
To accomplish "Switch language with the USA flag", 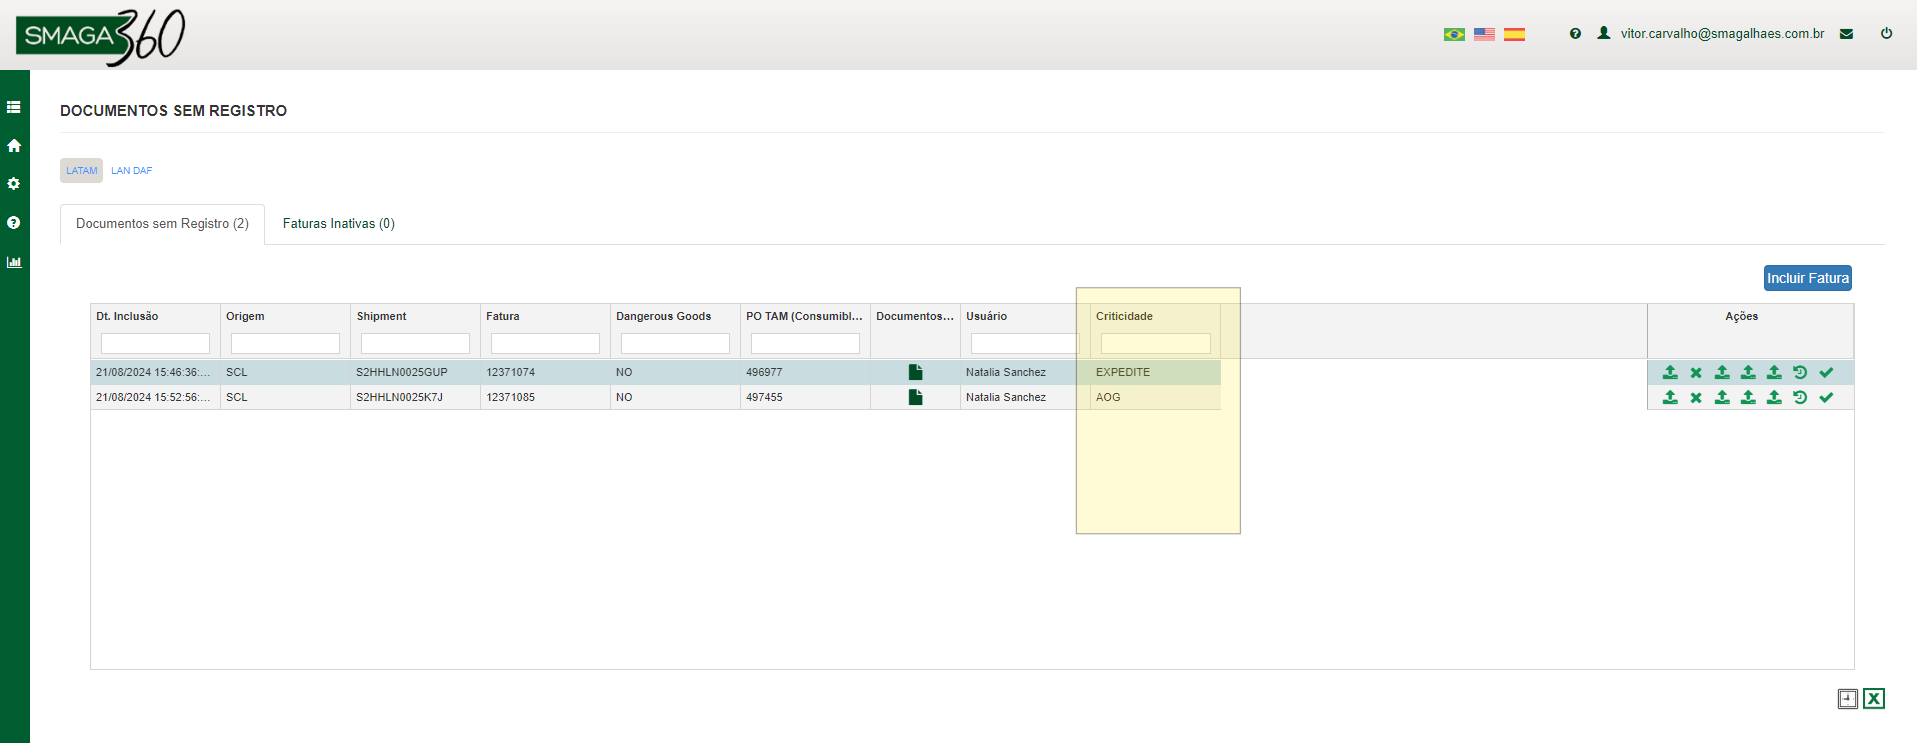I will [1484, 34].
